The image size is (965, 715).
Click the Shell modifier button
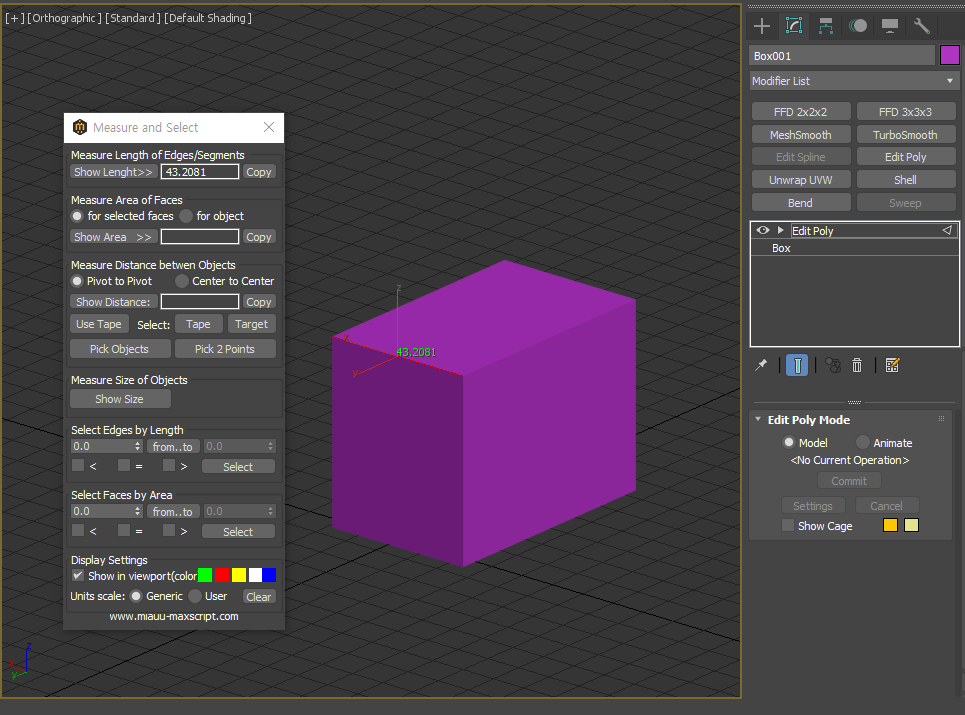point(905,180)
